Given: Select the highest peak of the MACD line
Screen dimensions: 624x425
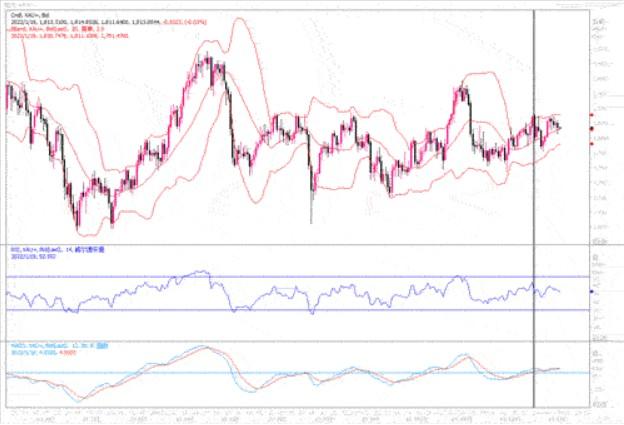Looking at the screenshot, I should click(x=205, y=348).
